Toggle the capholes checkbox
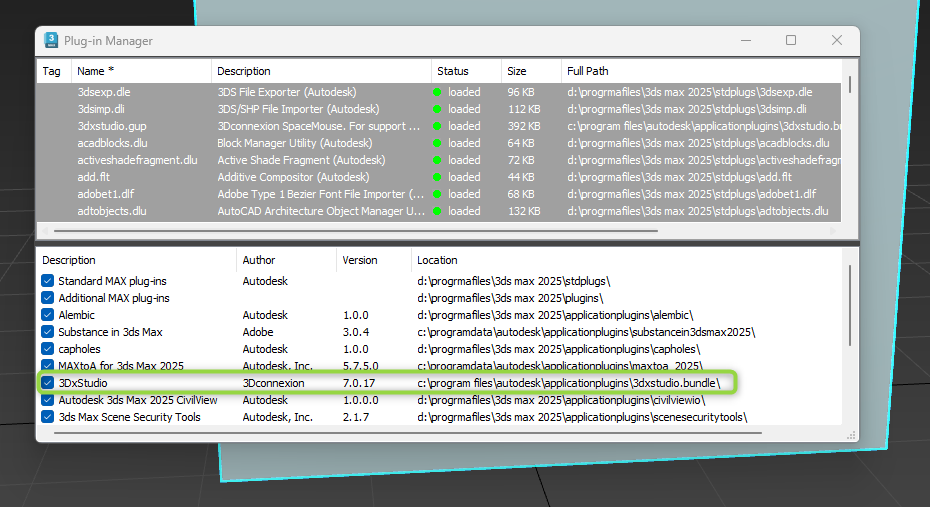 pyautogui.click(x=47, y=349)
